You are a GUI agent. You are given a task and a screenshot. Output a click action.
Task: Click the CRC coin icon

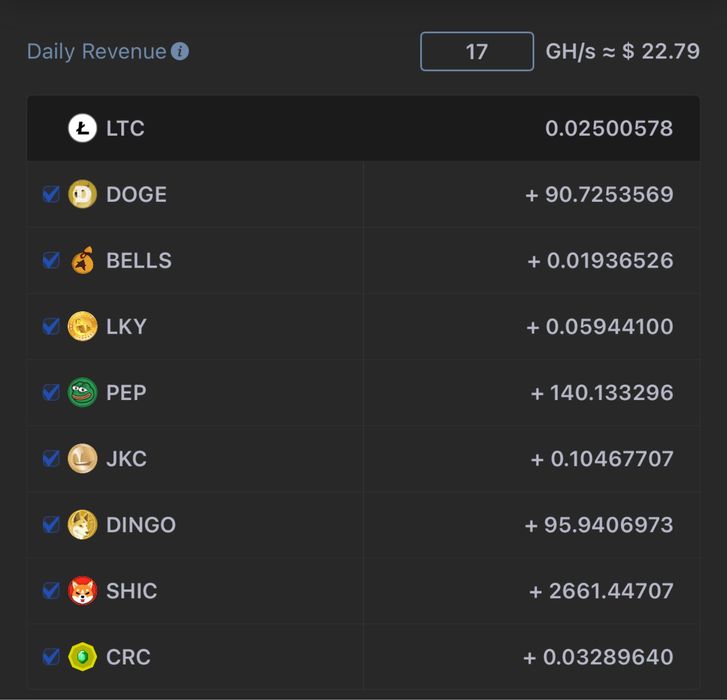coord(82,656)
